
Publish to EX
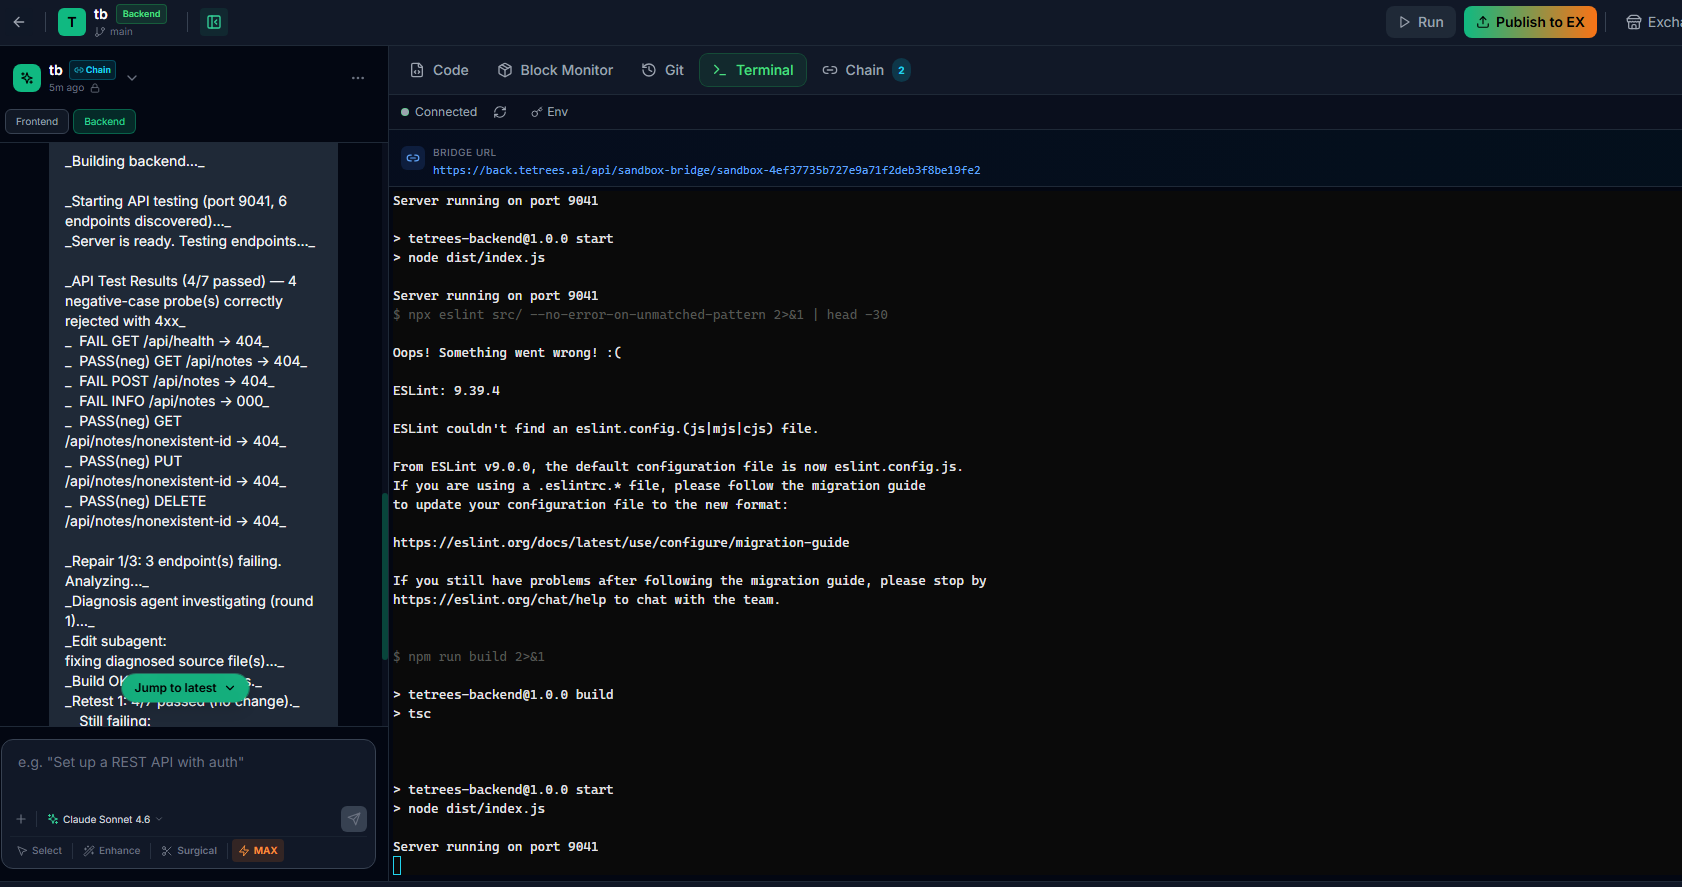point(1530,22)
